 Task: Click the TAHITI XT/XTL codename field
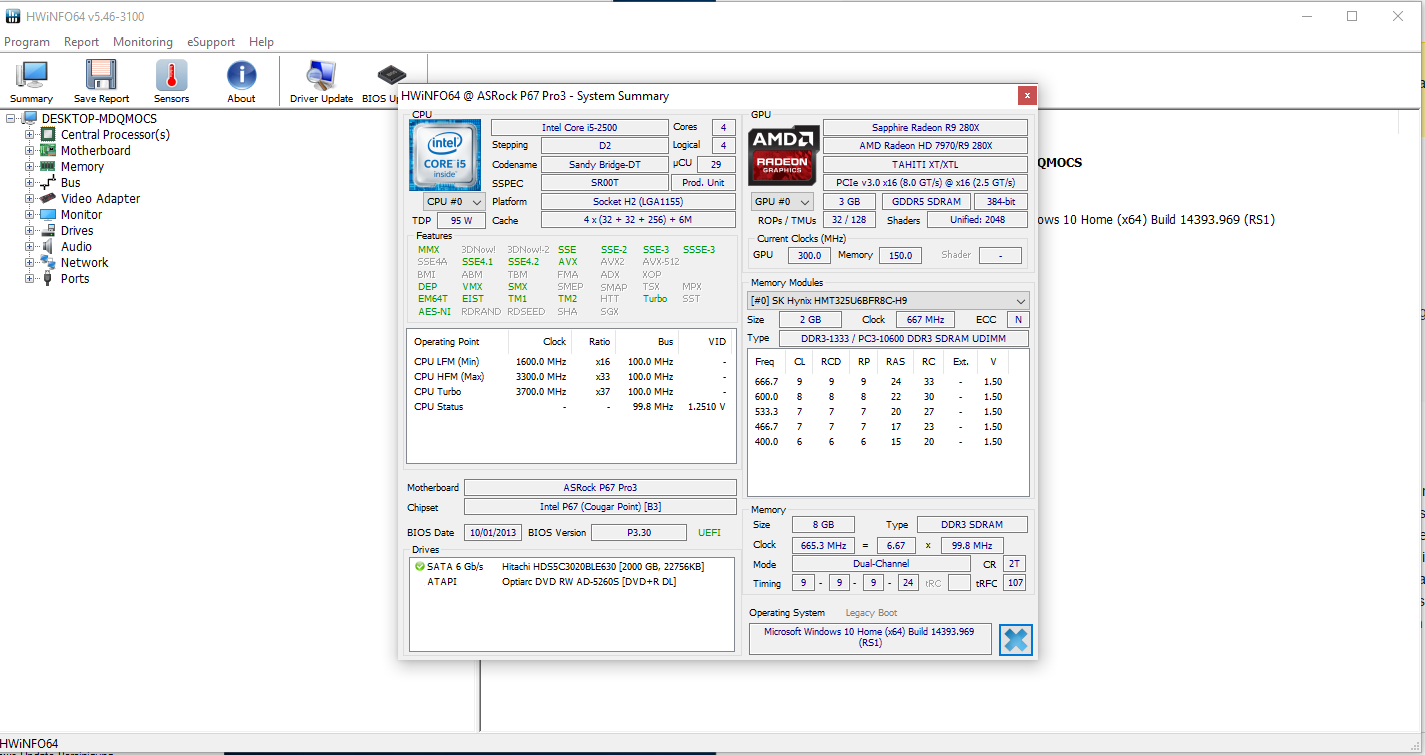pos(925,164)
